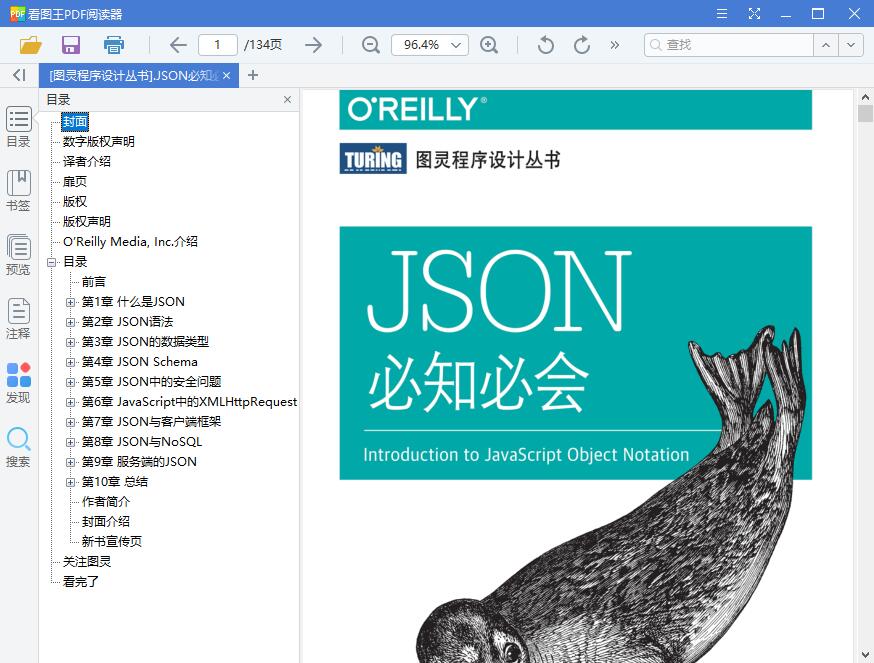Expand the 第6章 XMLHttpRequest node
874x663 pixels.
(x=70, y=403)
